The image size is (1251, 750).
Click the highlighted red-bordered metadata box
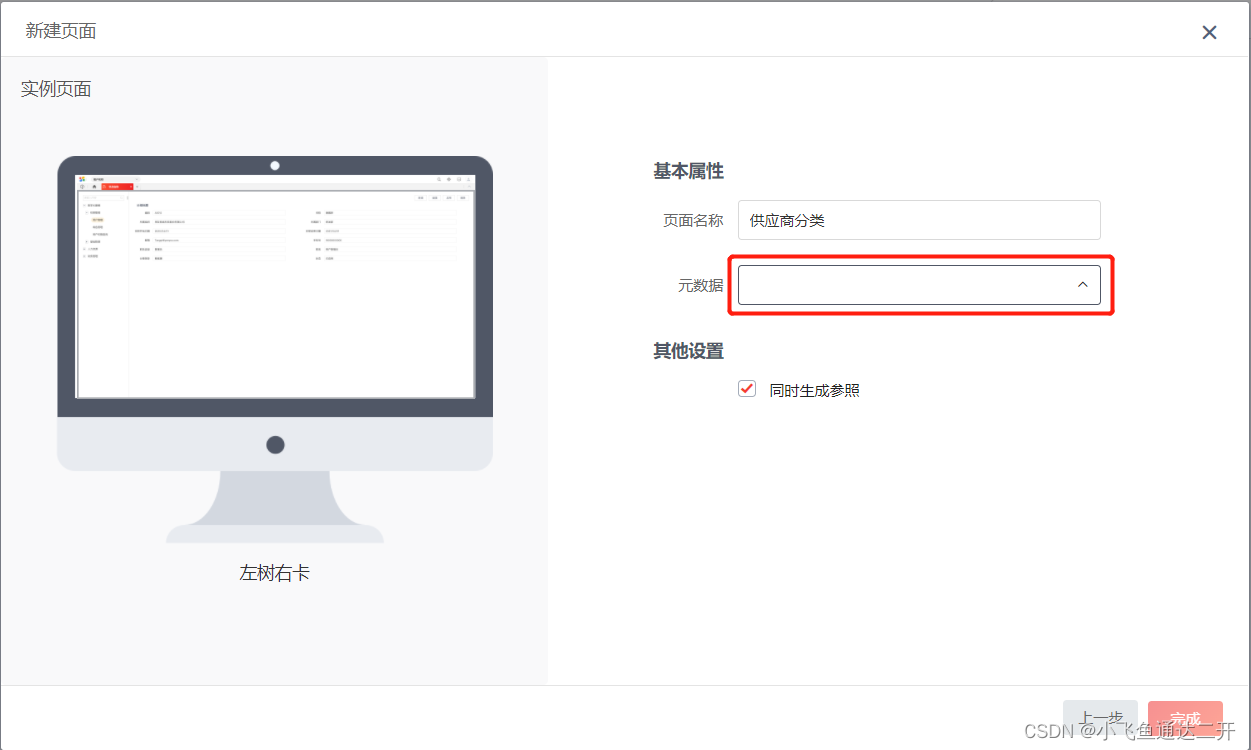918,285
